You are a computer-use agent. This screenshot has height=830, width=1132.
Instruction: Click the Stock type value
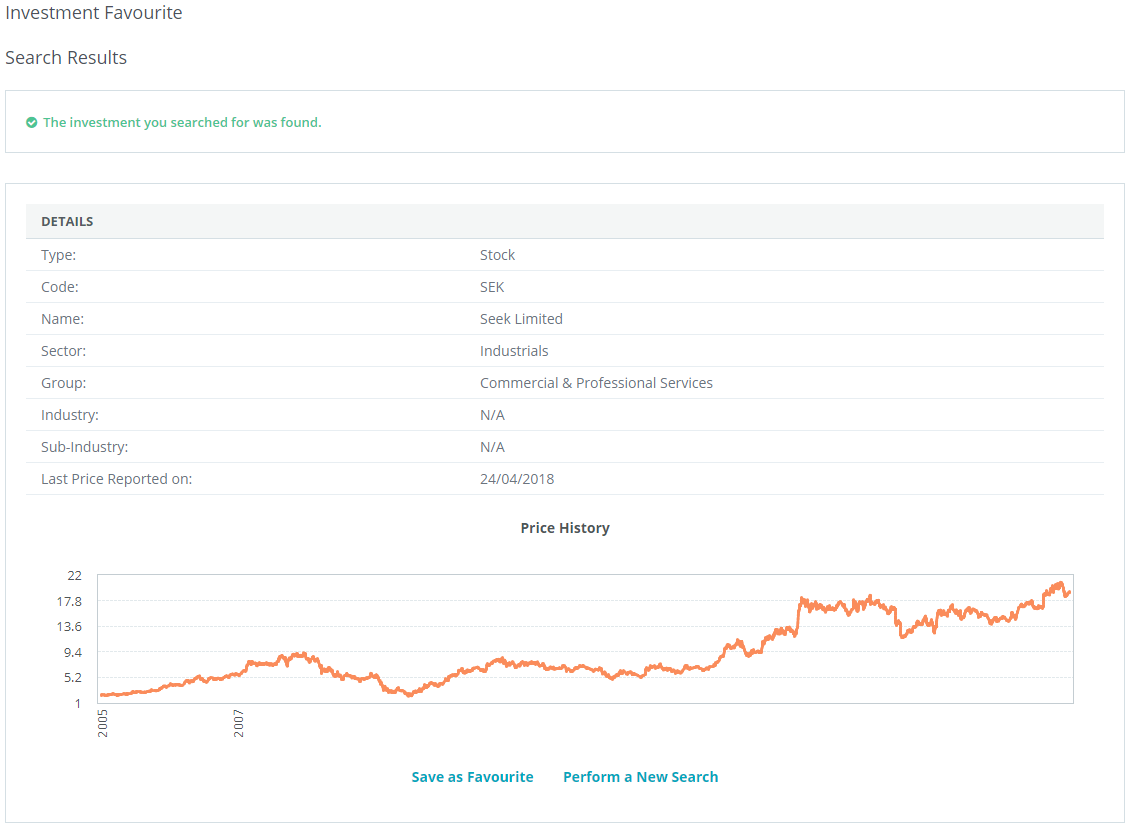(x=497, y=255)
